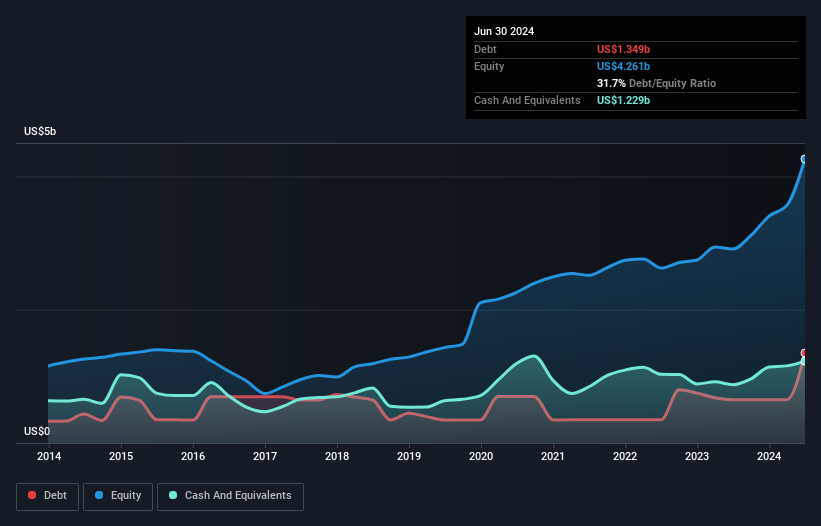
Task: Select the 2014 x-axis label
Action: pyautogui.click(x=49, y=456)
